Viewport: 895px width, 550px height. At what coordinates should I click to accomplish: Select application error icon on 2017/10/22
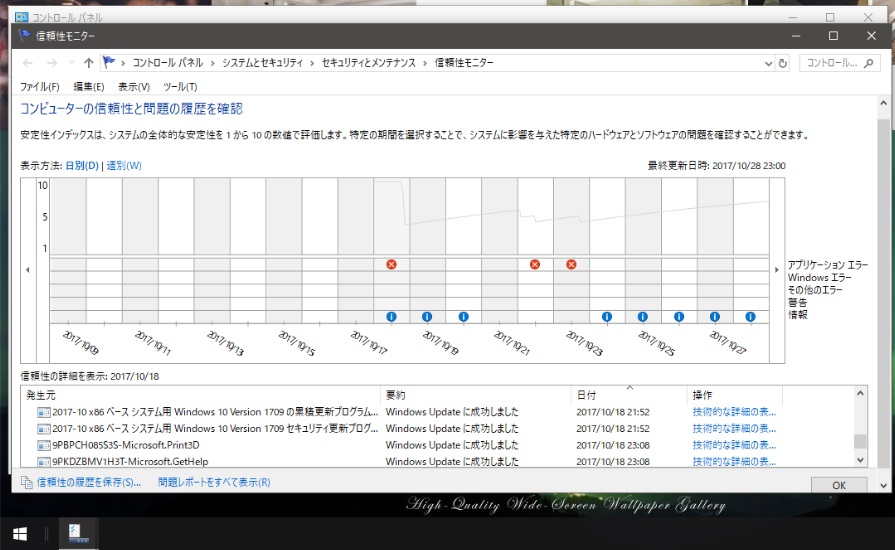coord(535,264)
